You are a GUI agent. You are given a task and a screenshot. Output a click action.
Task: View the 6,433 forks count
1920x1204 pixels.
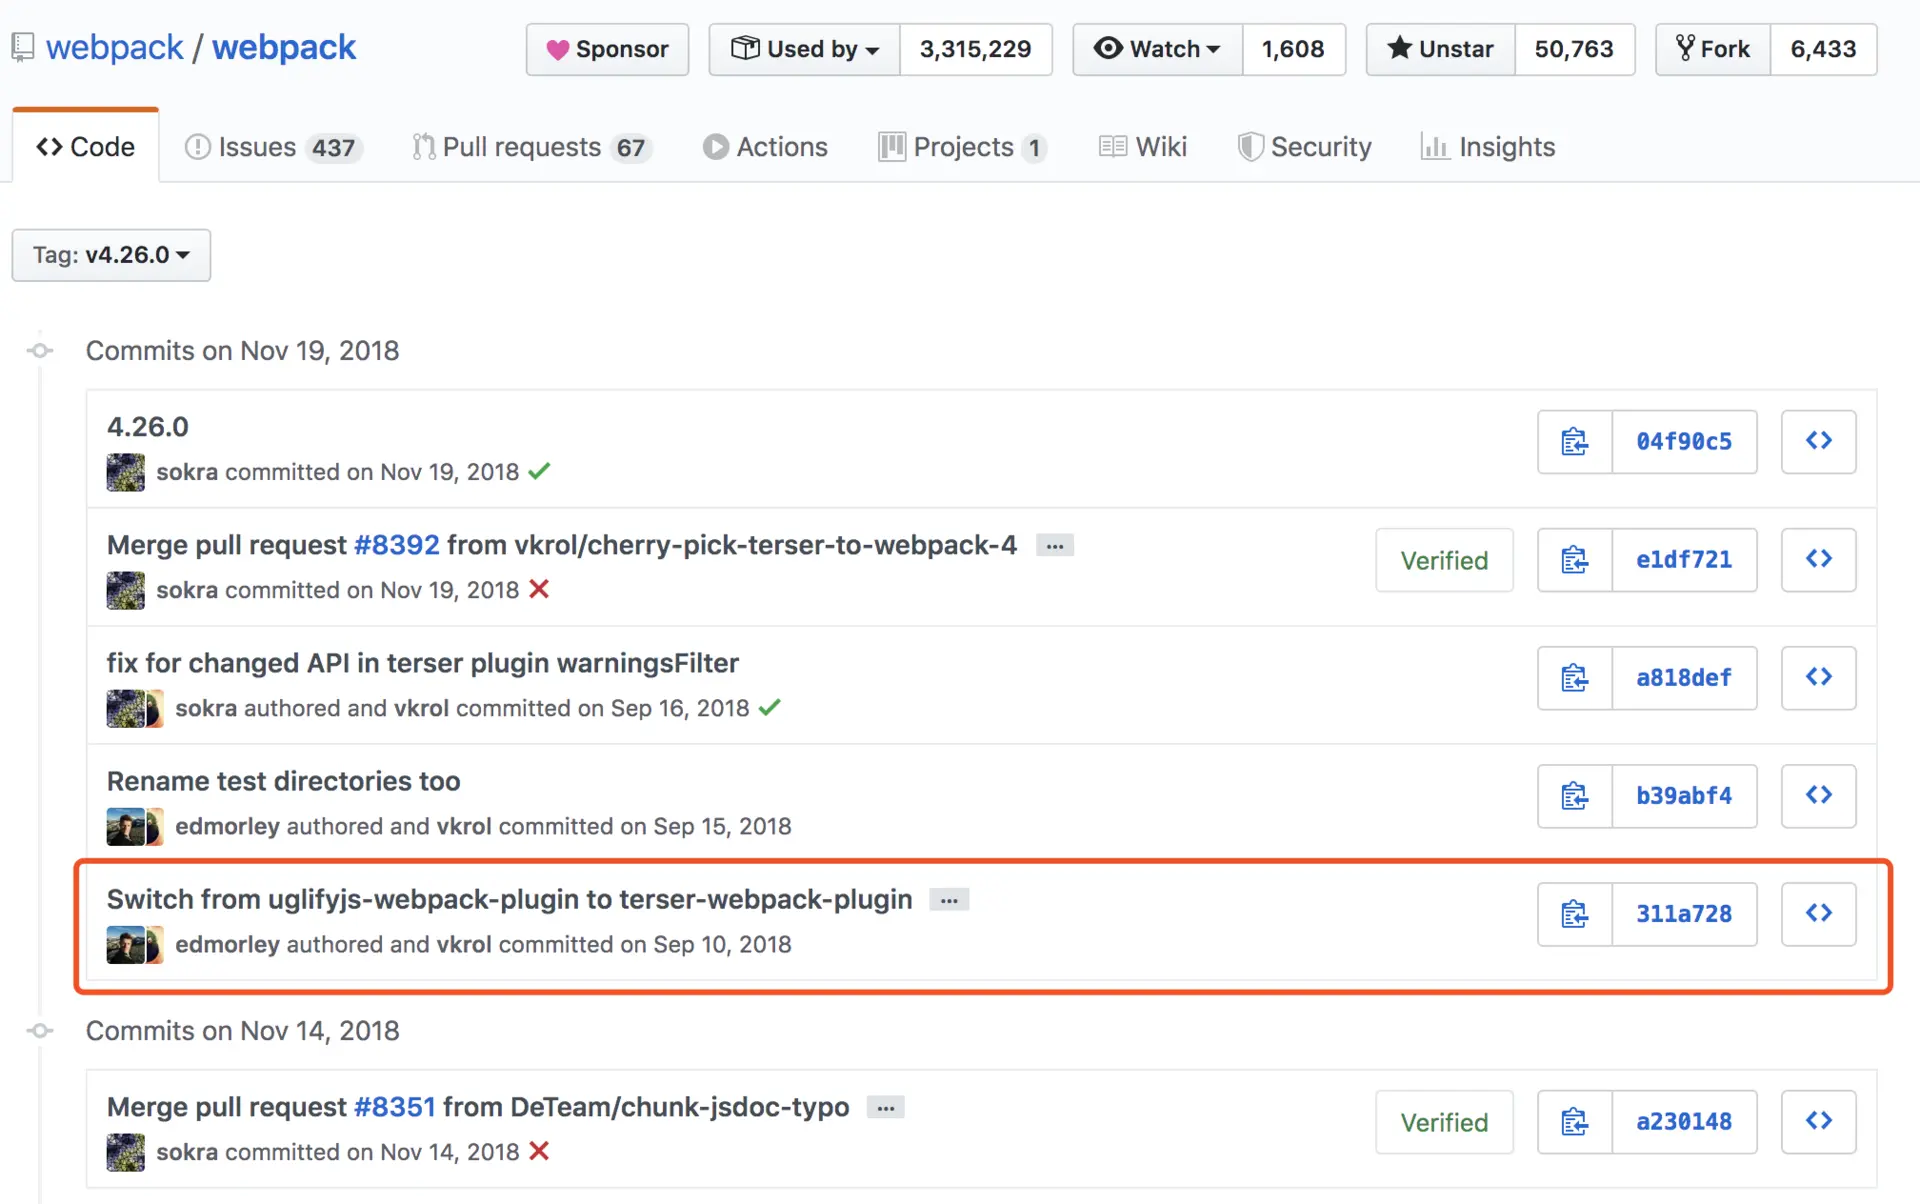pyautogui.click(x=1823, y=49)
